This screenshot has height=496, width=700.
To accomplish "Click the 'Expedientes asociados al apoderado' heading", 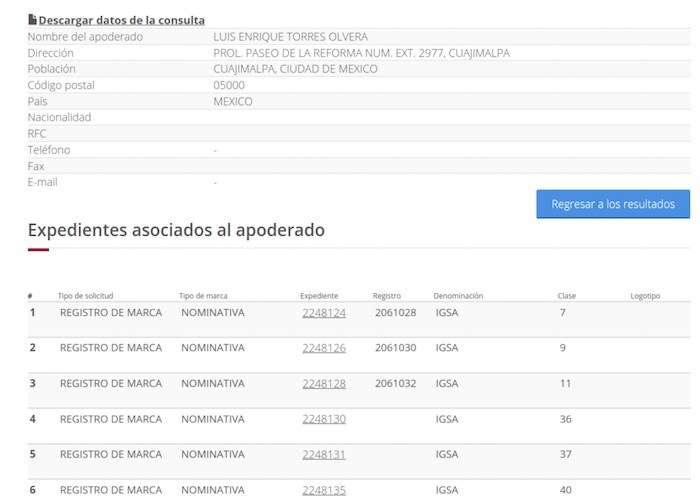I will click(x=176, y=230).
